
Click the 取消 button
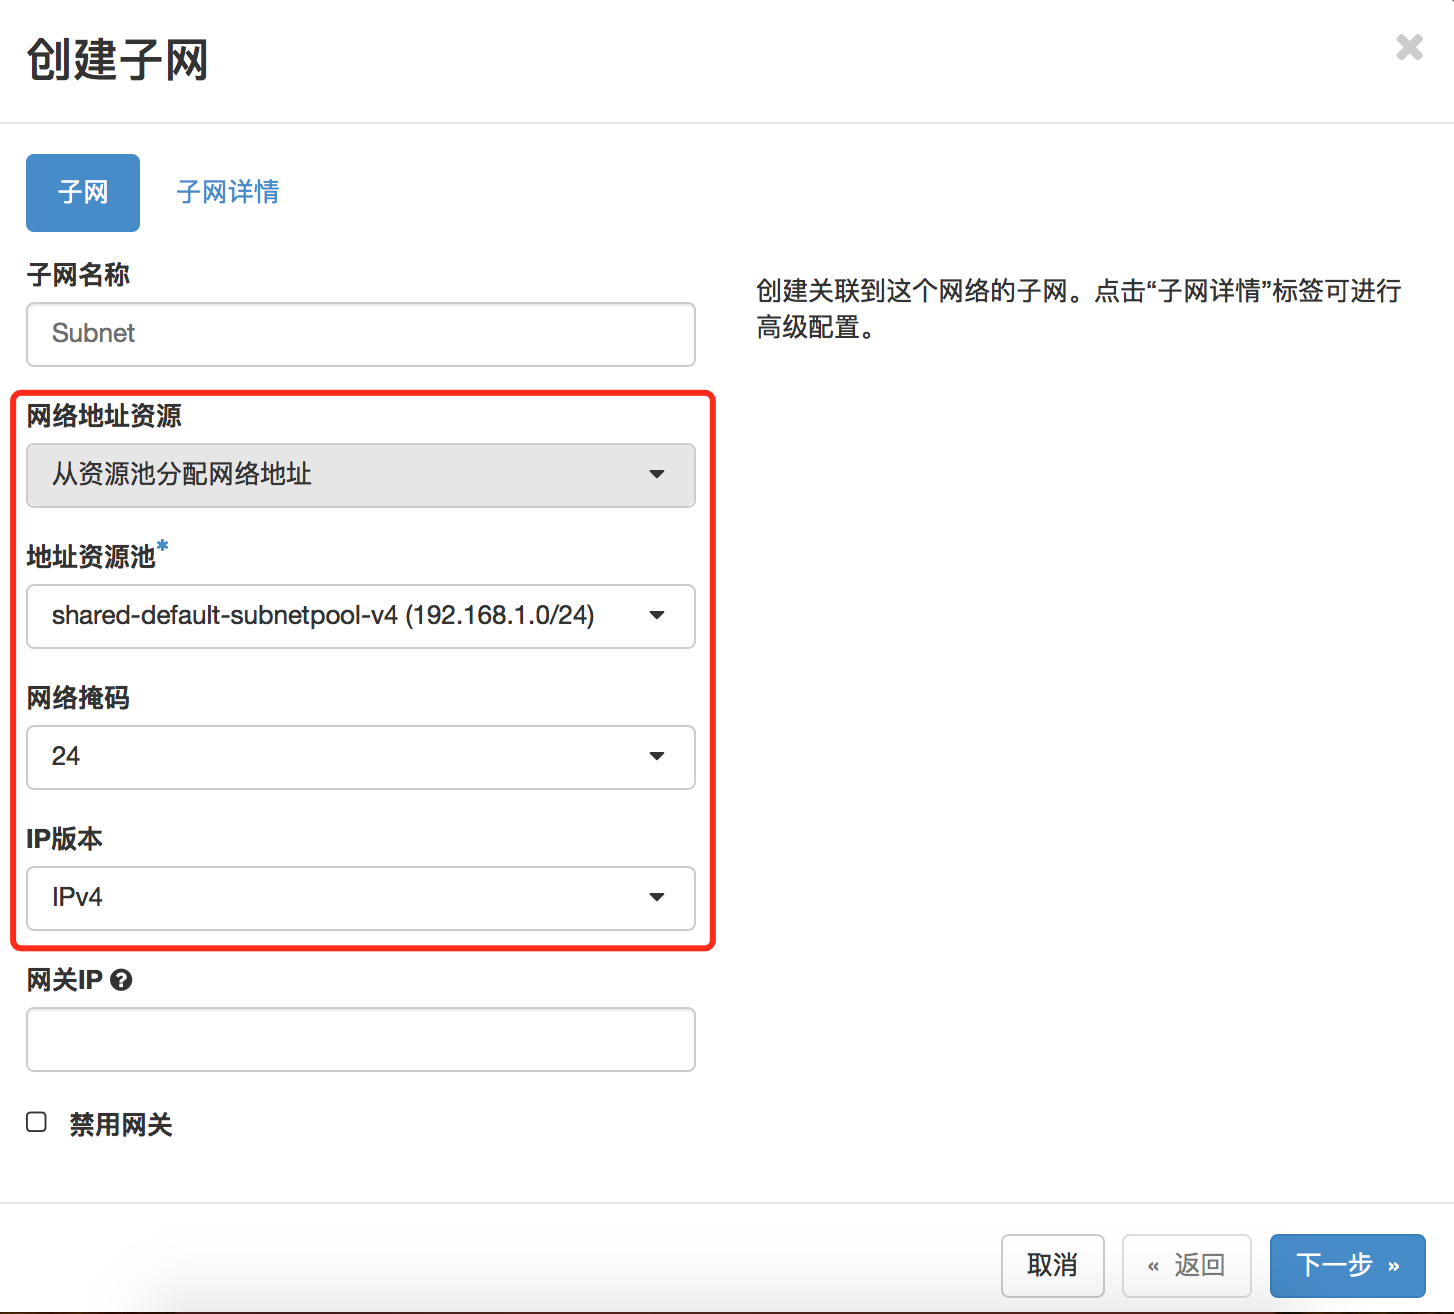pos(1052,1265)
